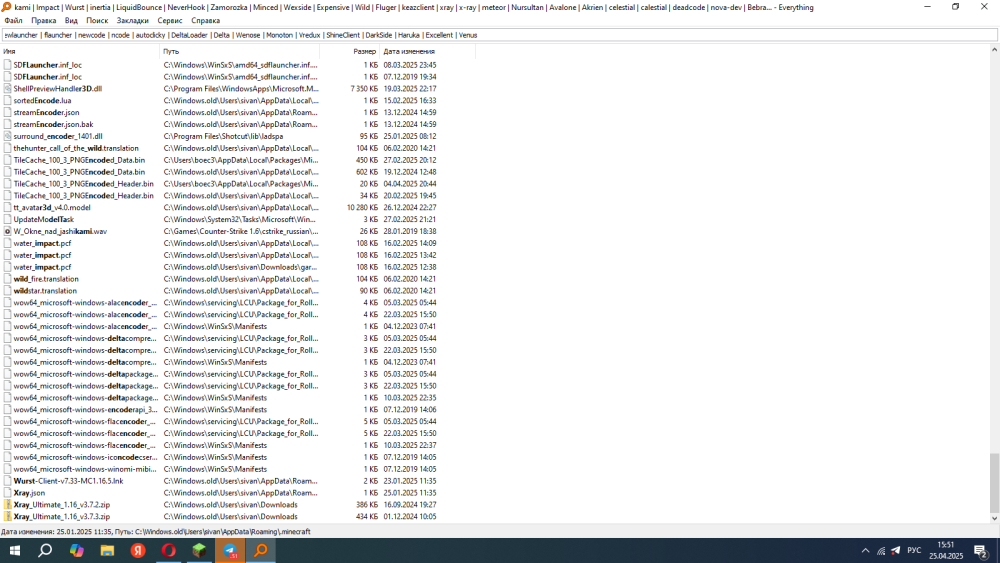Click Everything search icon on taskbar
The image size is (1000, 563).
pyautogui.click(x=260, y=550)
